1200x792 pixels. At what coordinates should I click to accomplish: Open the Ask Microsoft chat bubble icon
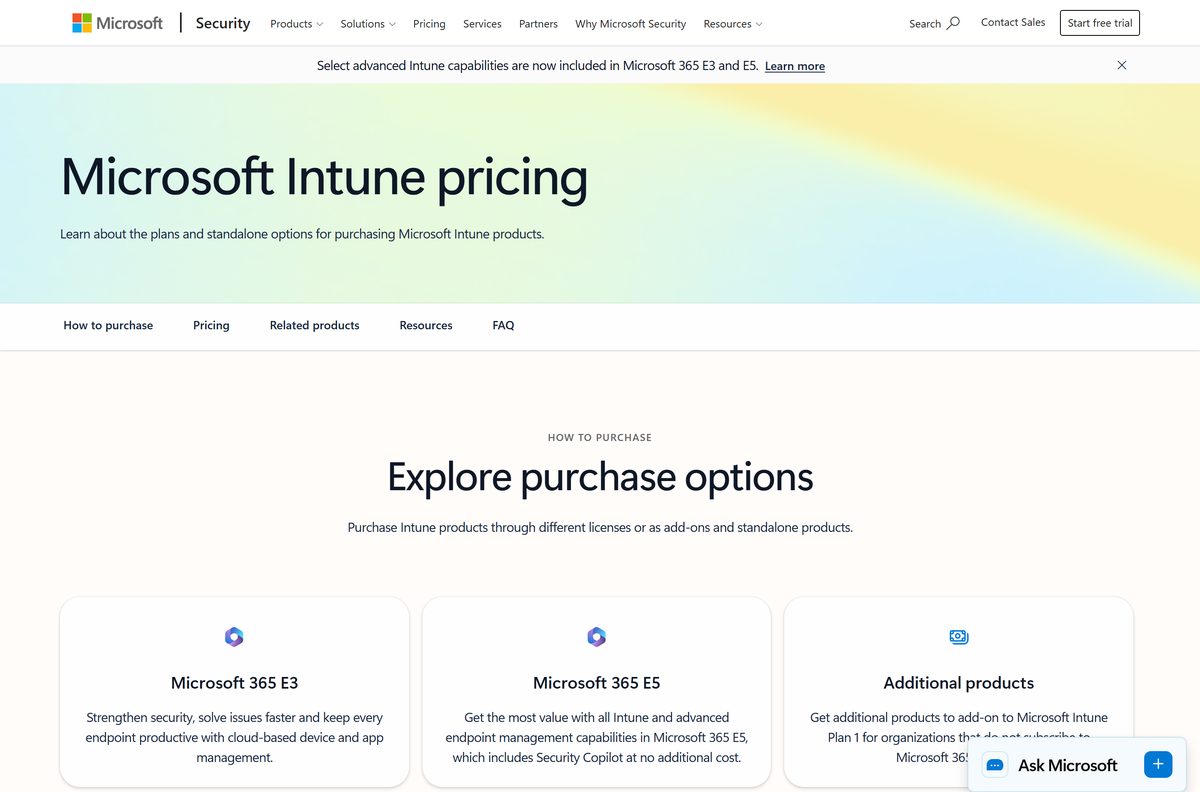pyautogui.click(x=995, y=765)
